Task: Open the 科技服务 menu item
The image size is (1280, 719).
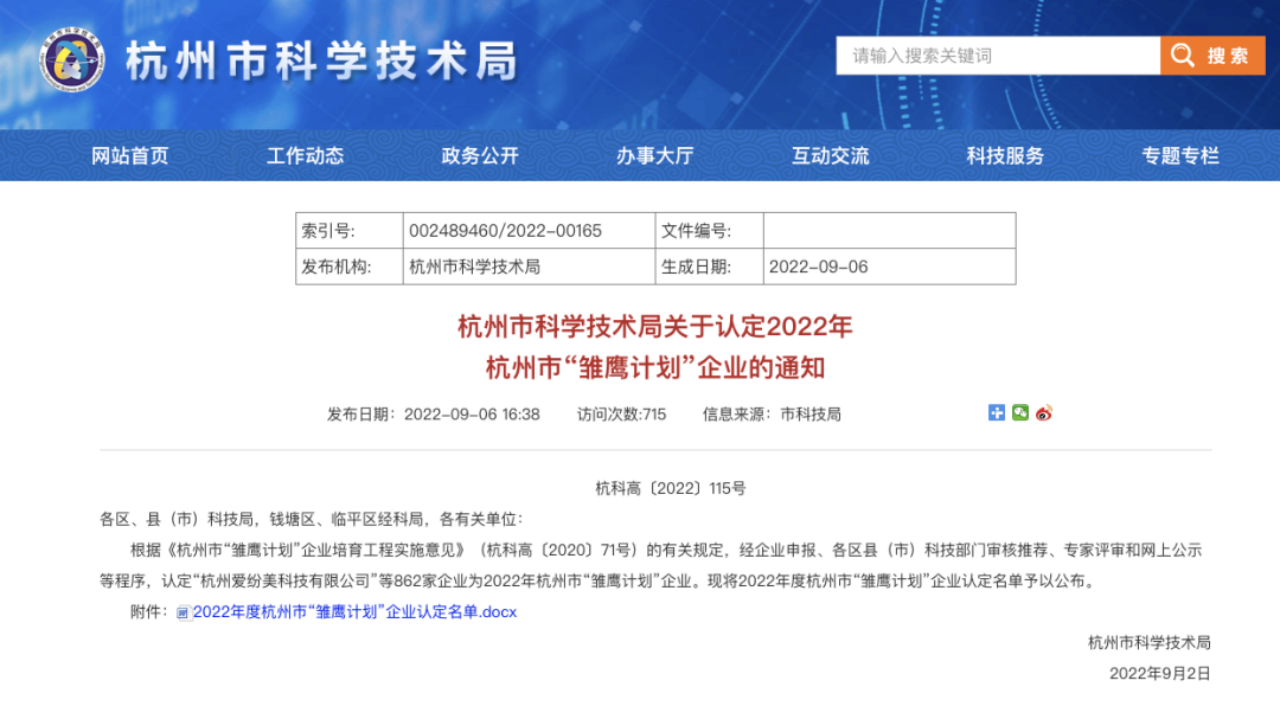Action: [x=1005, y=156]
